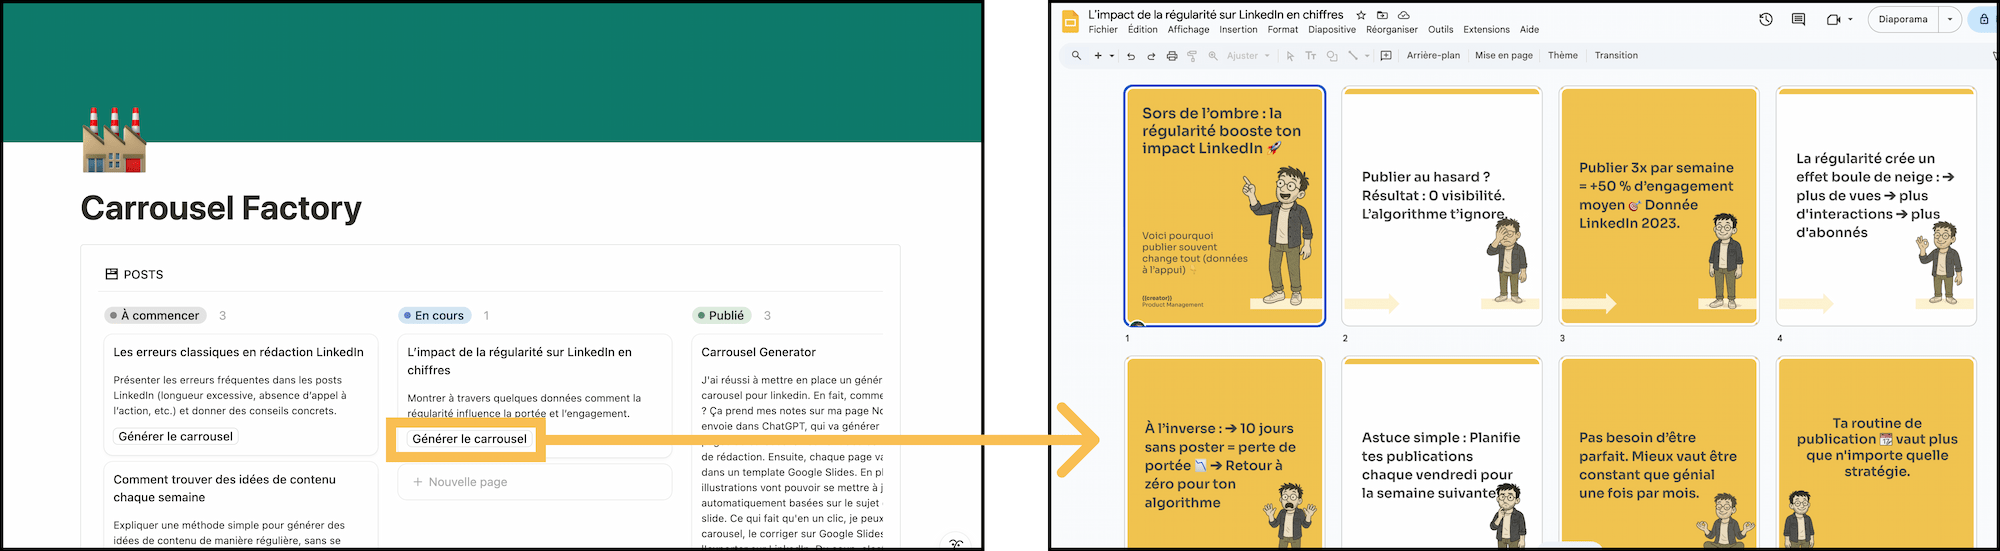Select slide 3 thumbnail about engagement

(1659, 206)
